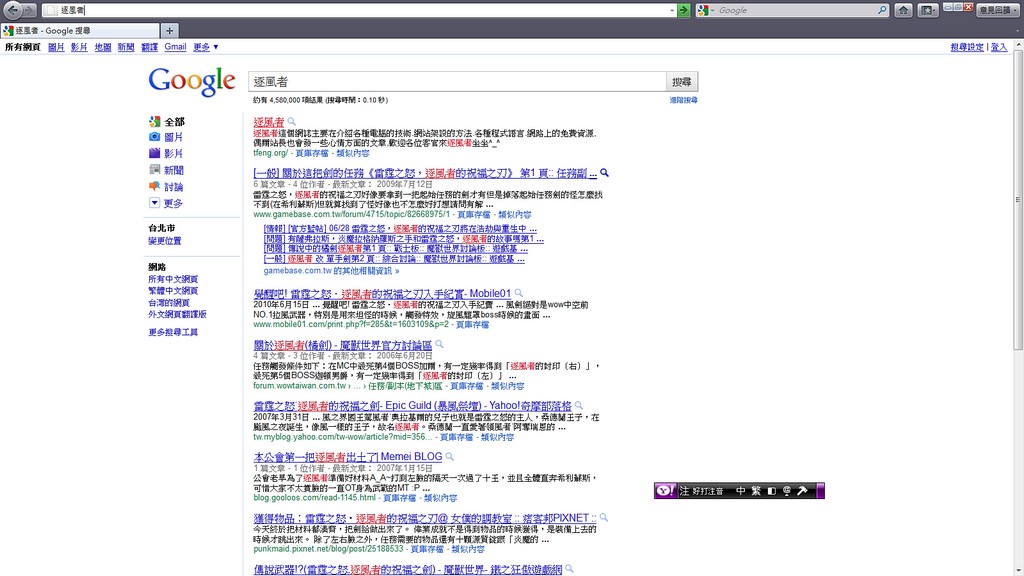Click the green Go arrow in address bar
This screenshot has width=1024, height=576.
click(x=684, y=10)
